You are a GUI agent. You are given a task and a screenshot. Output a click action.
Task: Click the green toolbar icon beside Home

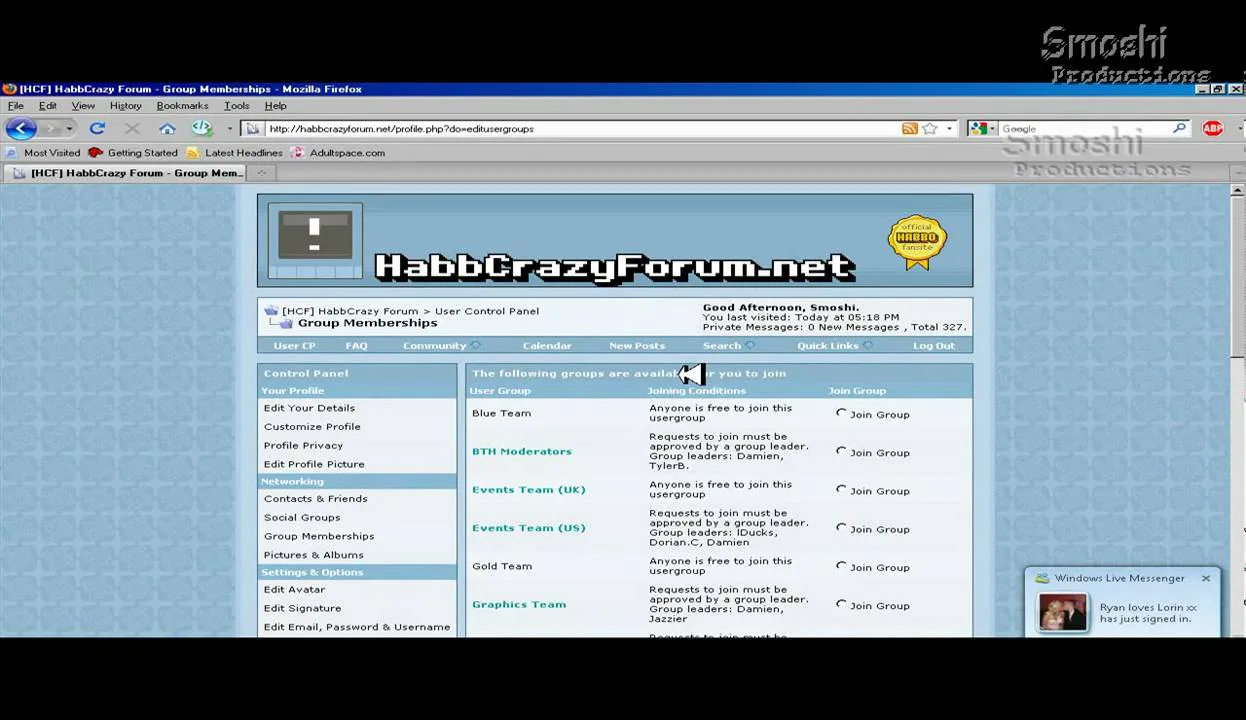[202, 128]
